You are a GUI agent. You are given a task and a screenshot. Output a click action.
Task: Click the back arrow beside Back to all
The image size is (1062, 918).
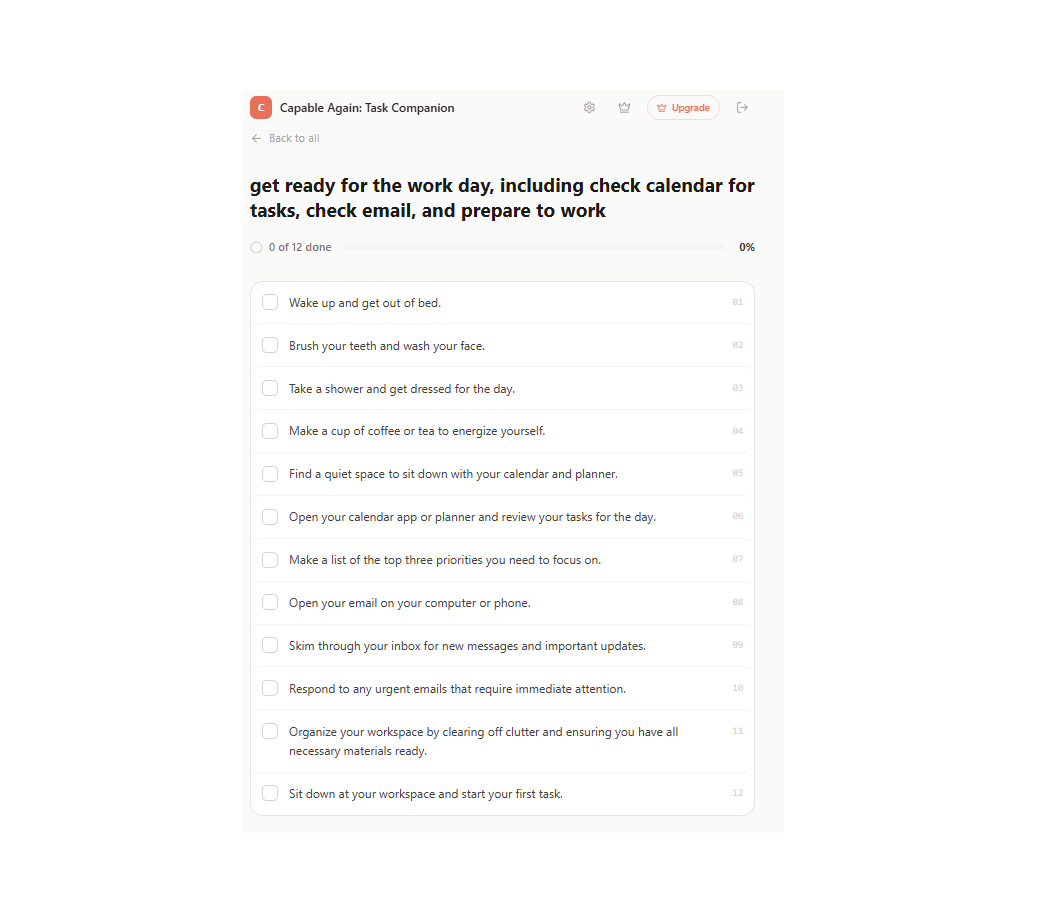click(256, 138)
